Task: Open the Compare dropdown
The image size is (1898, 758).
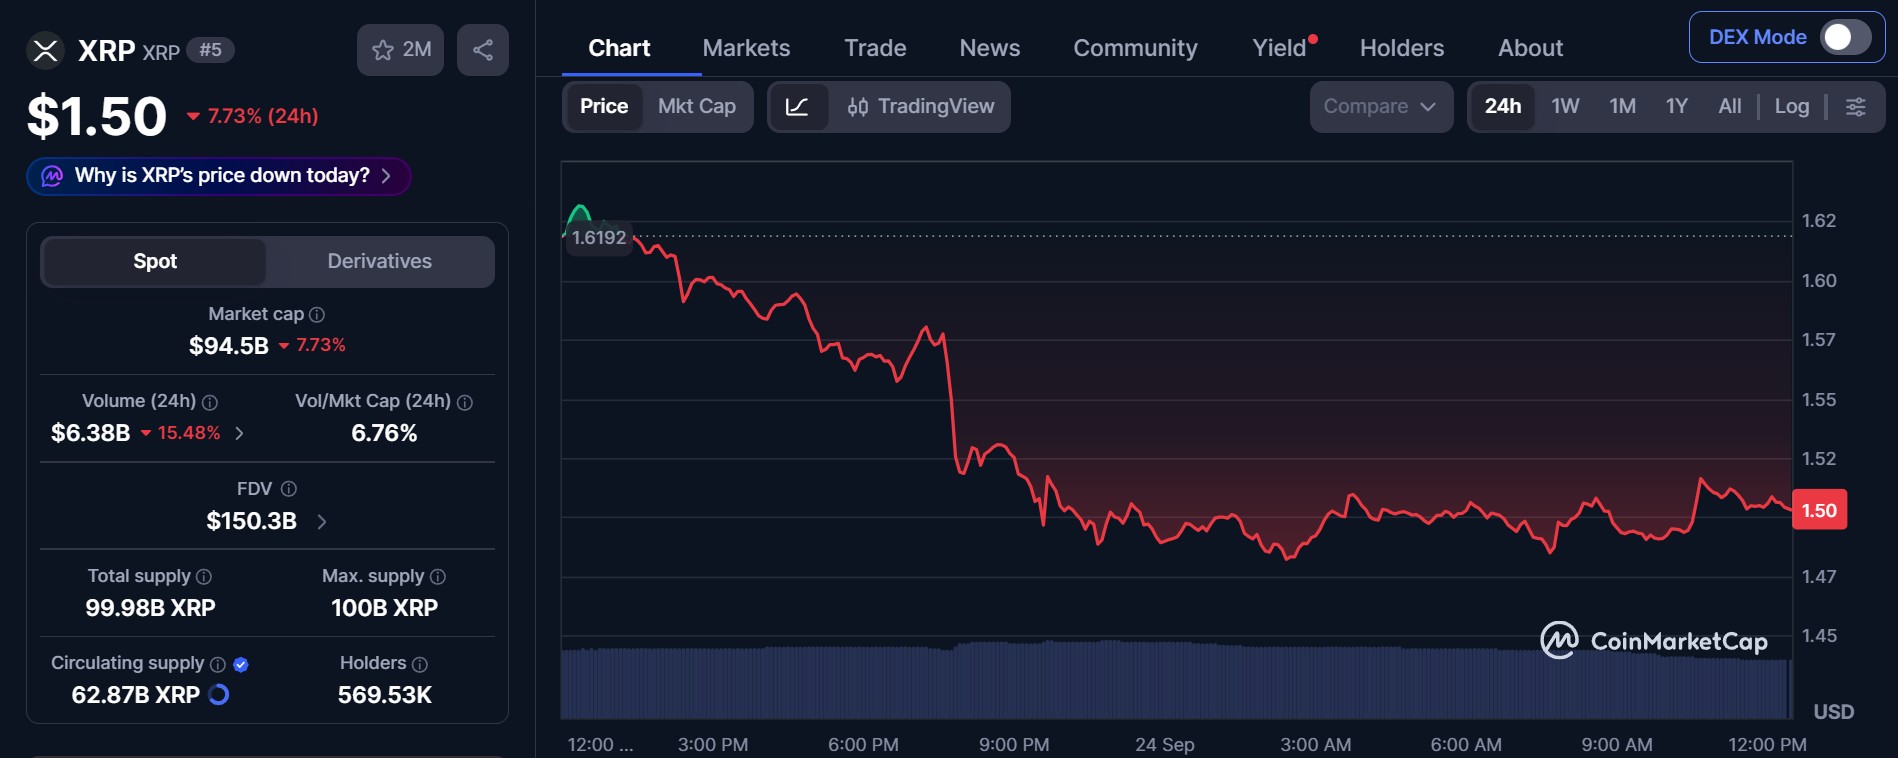Action: [x=1381, y=107]
